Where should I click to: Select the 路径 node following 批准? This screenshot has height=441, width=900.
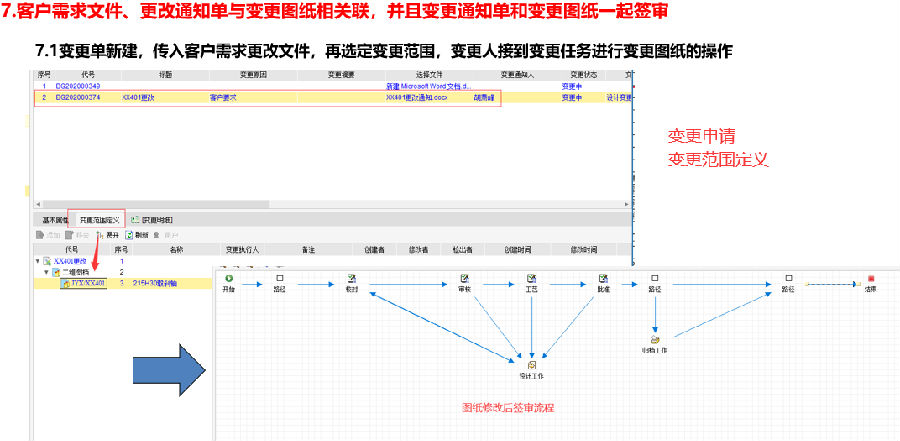pos(654,278)
